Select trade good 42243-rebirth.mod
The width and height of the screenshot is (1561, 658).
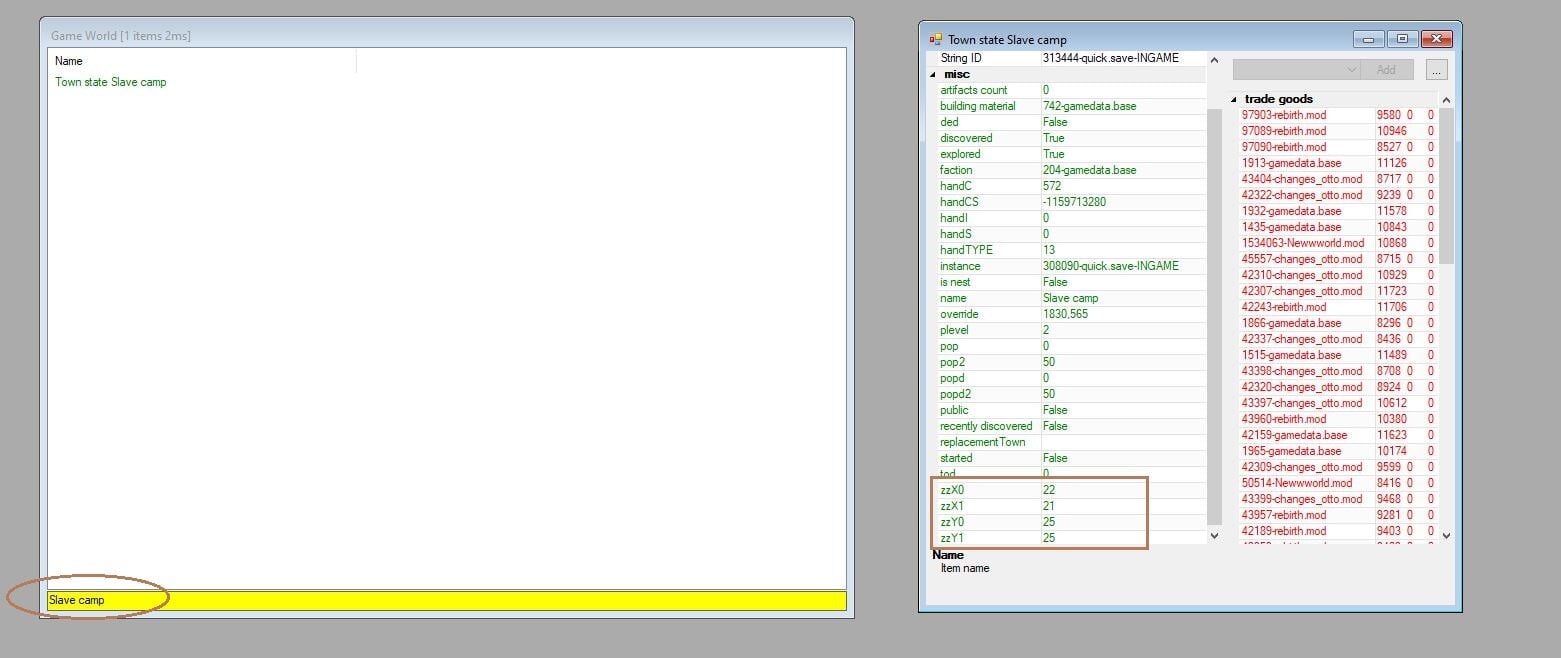tap(1284, 307)
